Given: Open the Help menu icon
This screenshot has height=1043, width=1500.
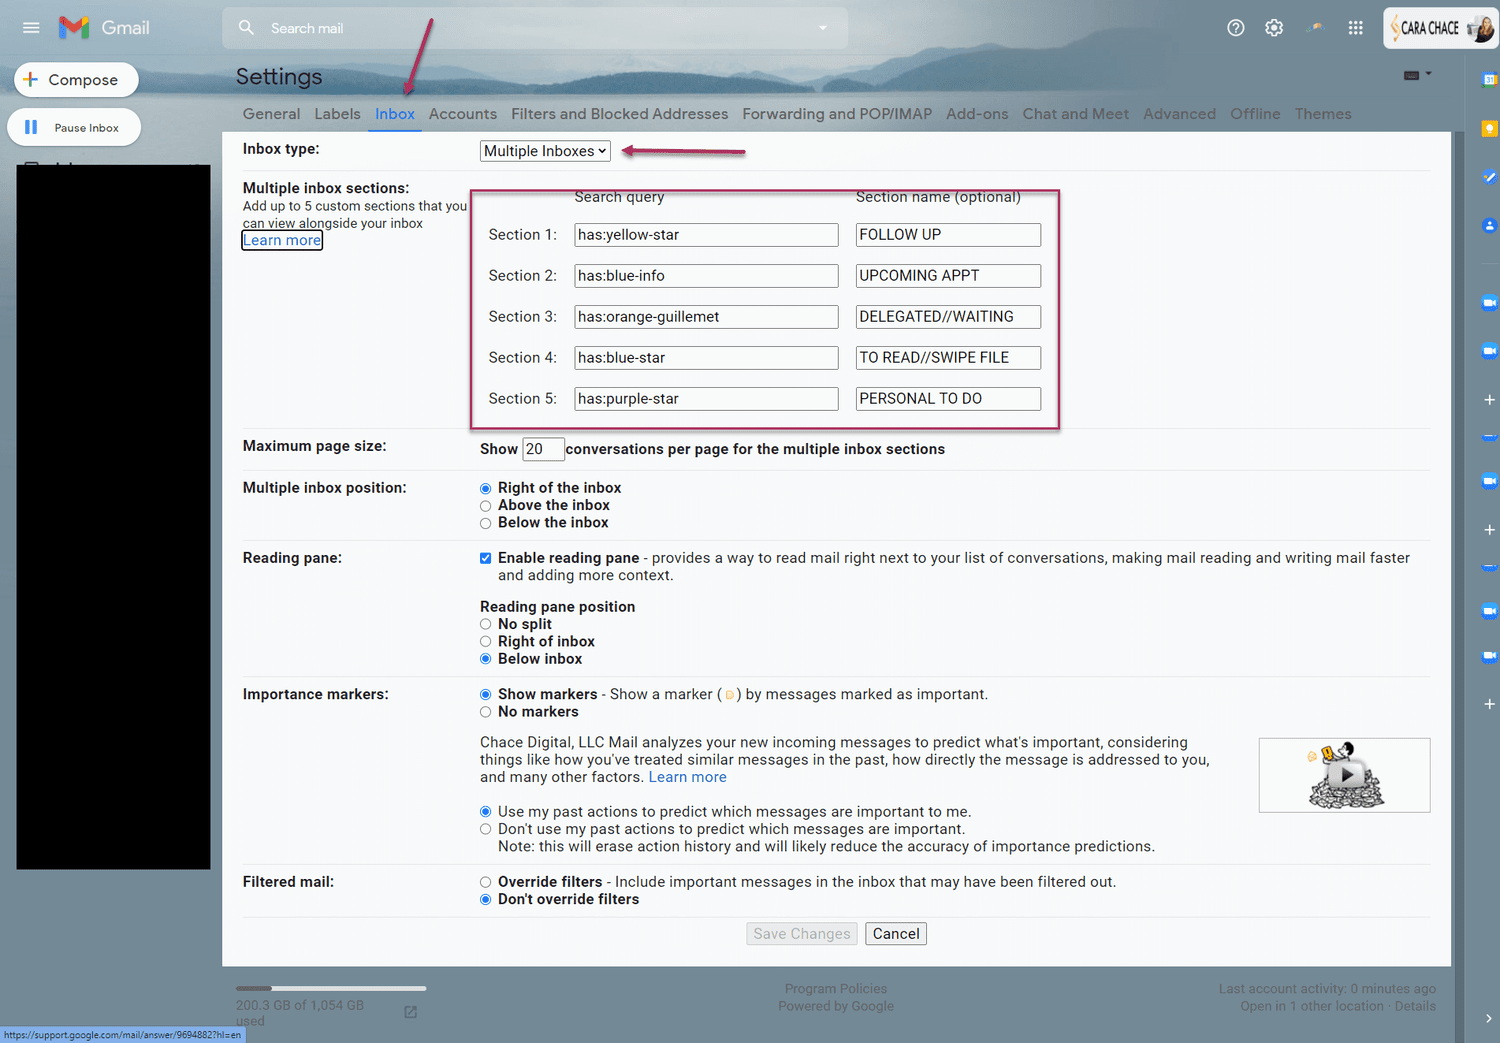Looking at the screenshot, I should click(x=1235, y=27).
